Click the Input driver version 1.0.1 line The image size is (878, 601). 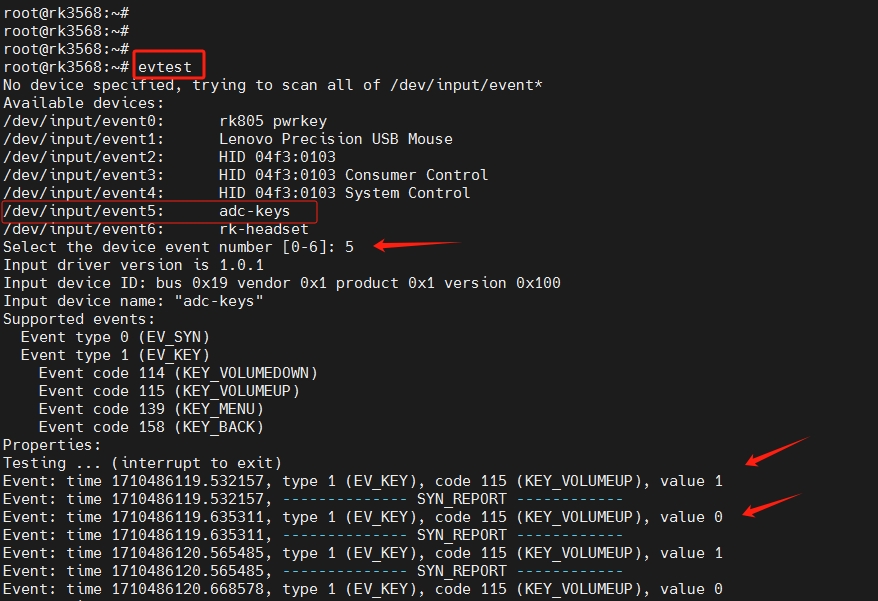tap(133, 265)
